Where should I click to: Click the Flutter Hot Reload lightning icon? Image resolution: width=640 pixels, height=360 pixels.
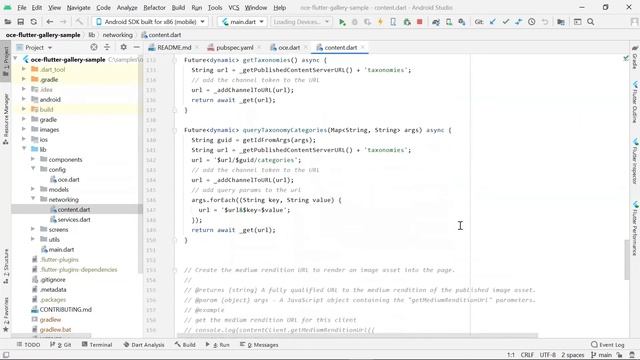(x=380, y=22)
